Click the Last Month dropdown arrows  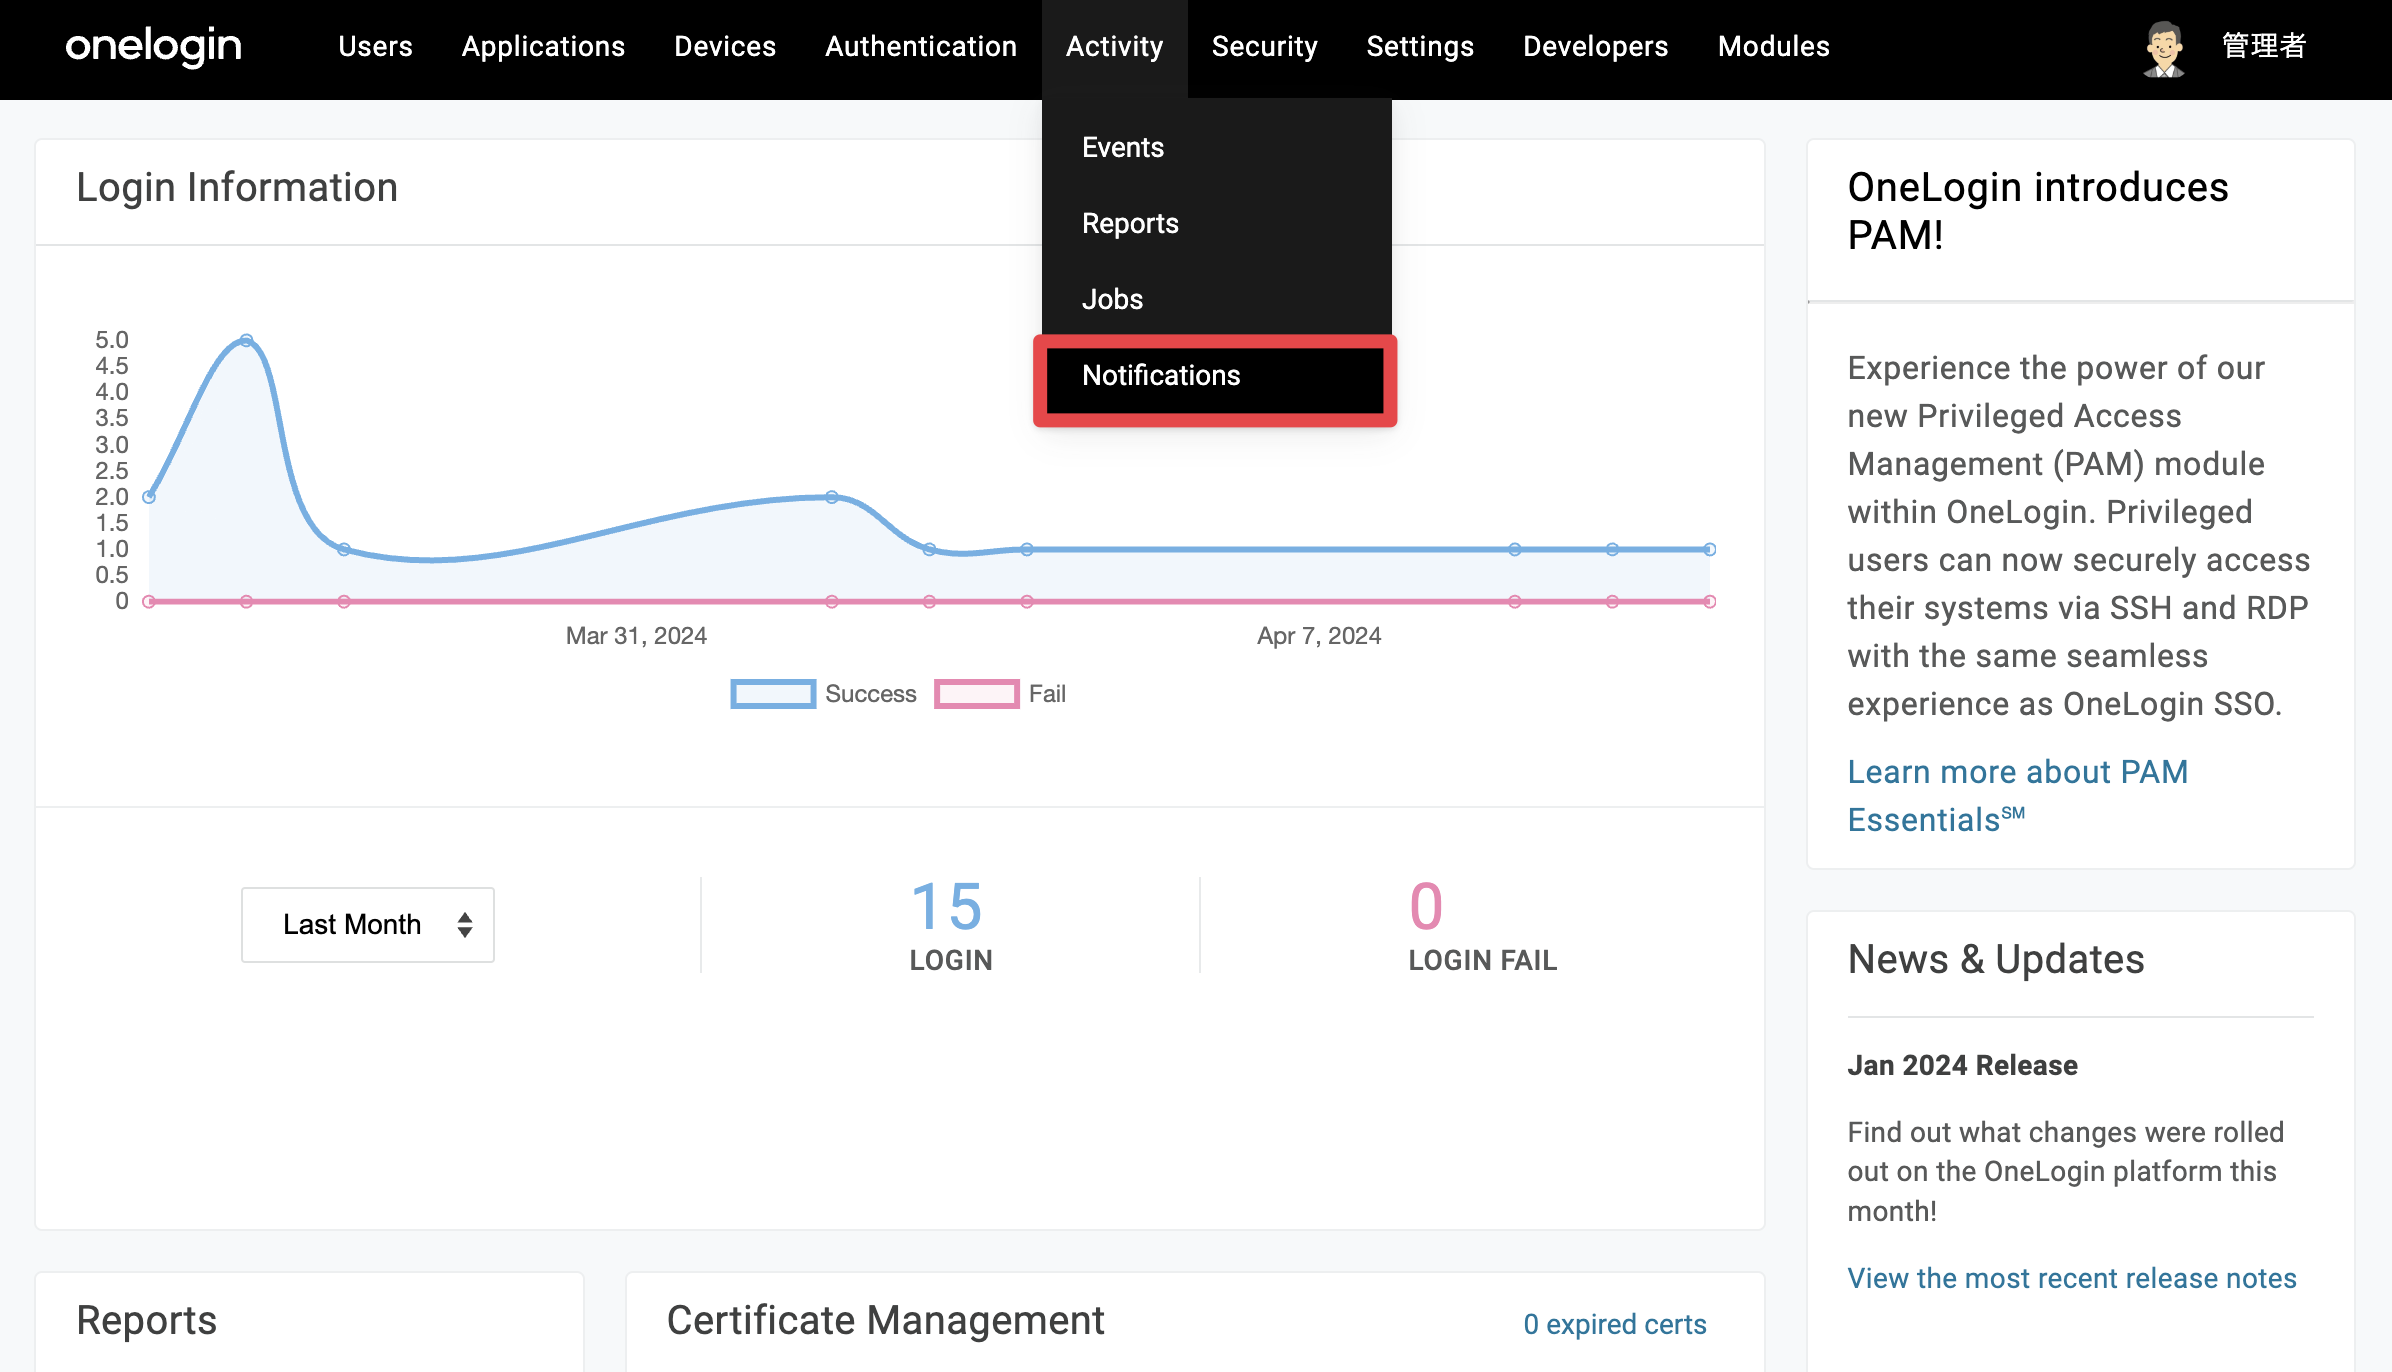tap(465, 925)
